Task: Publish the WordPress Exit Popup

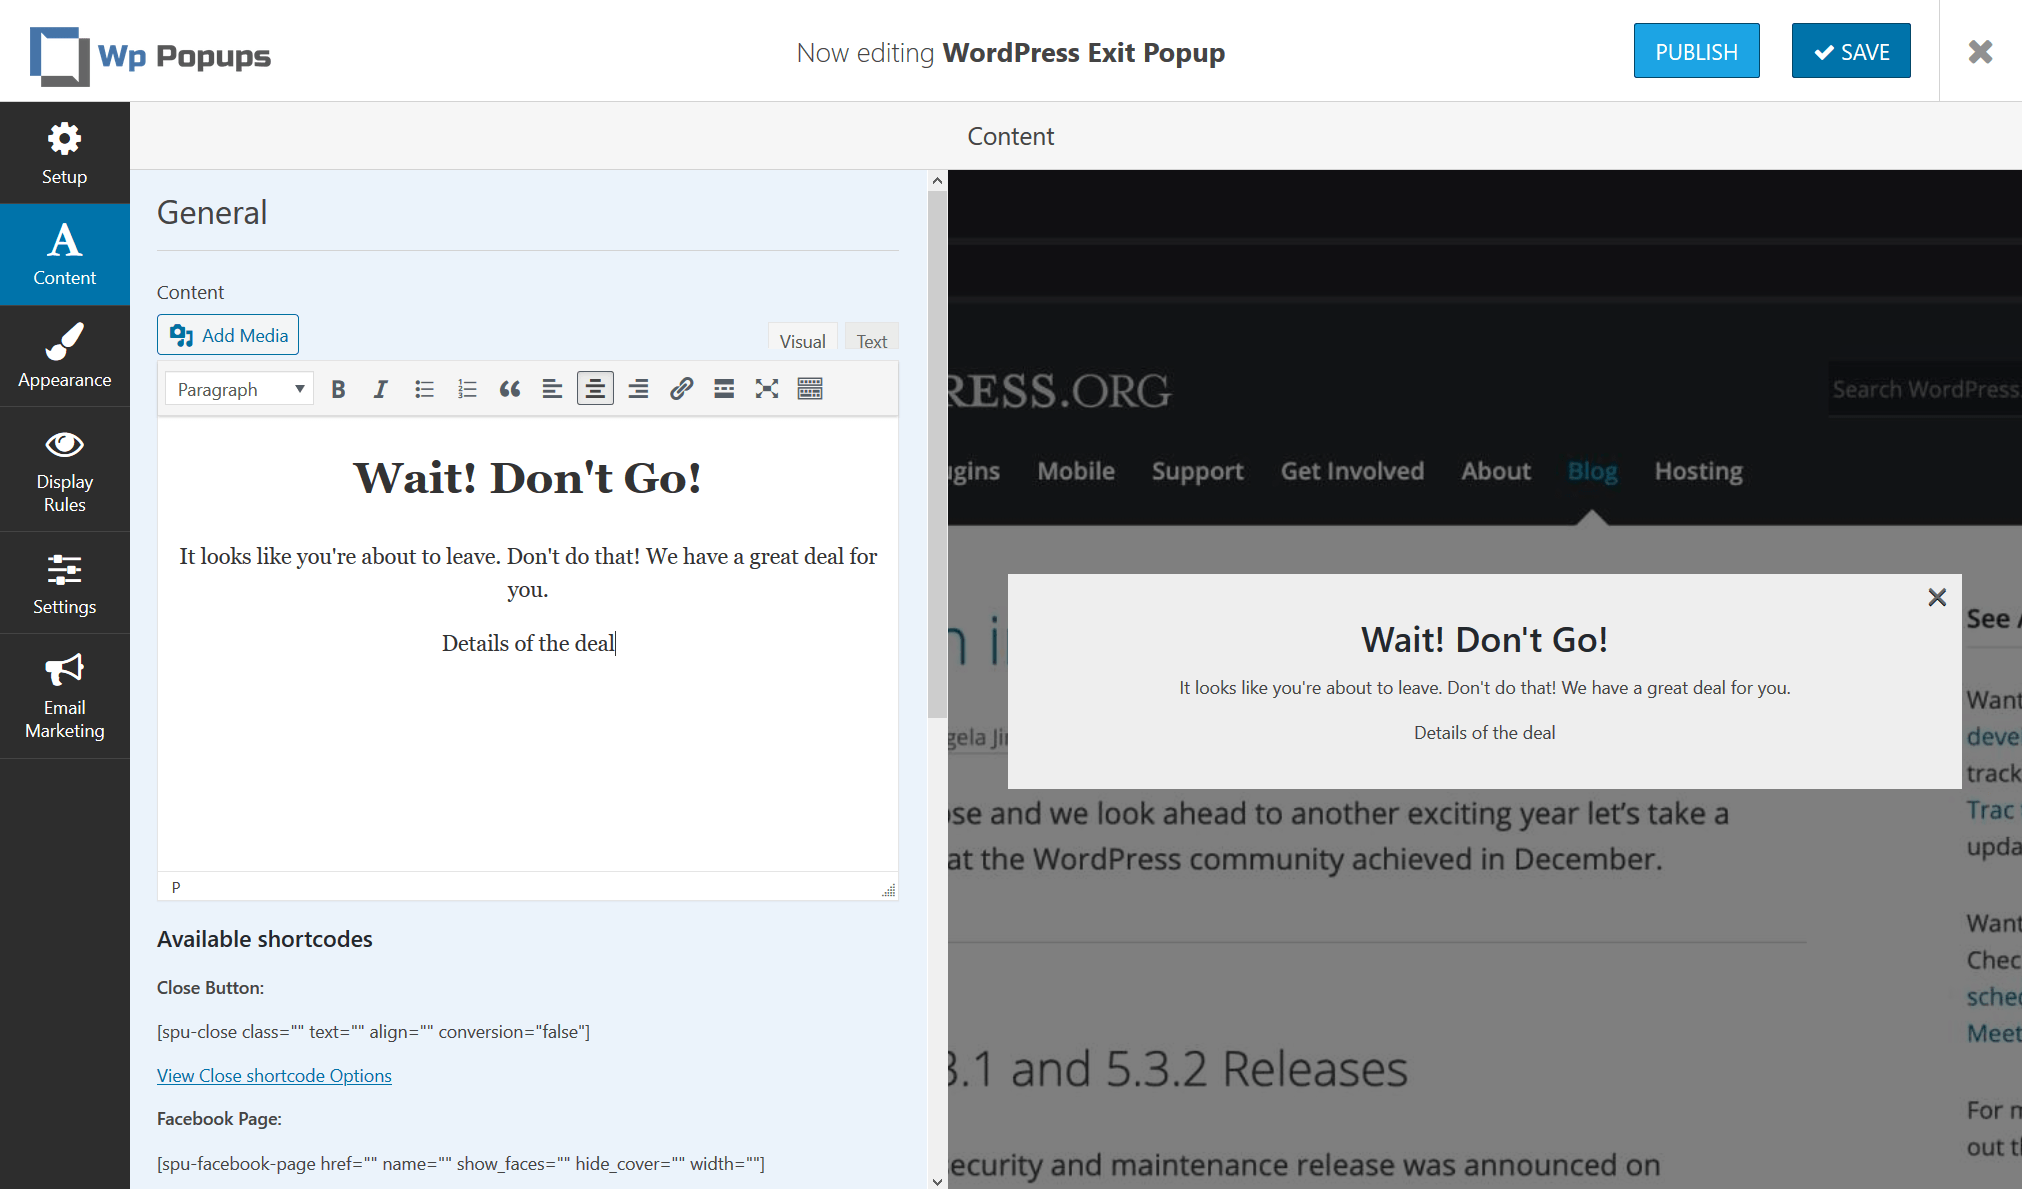Action: point(1696,50)
